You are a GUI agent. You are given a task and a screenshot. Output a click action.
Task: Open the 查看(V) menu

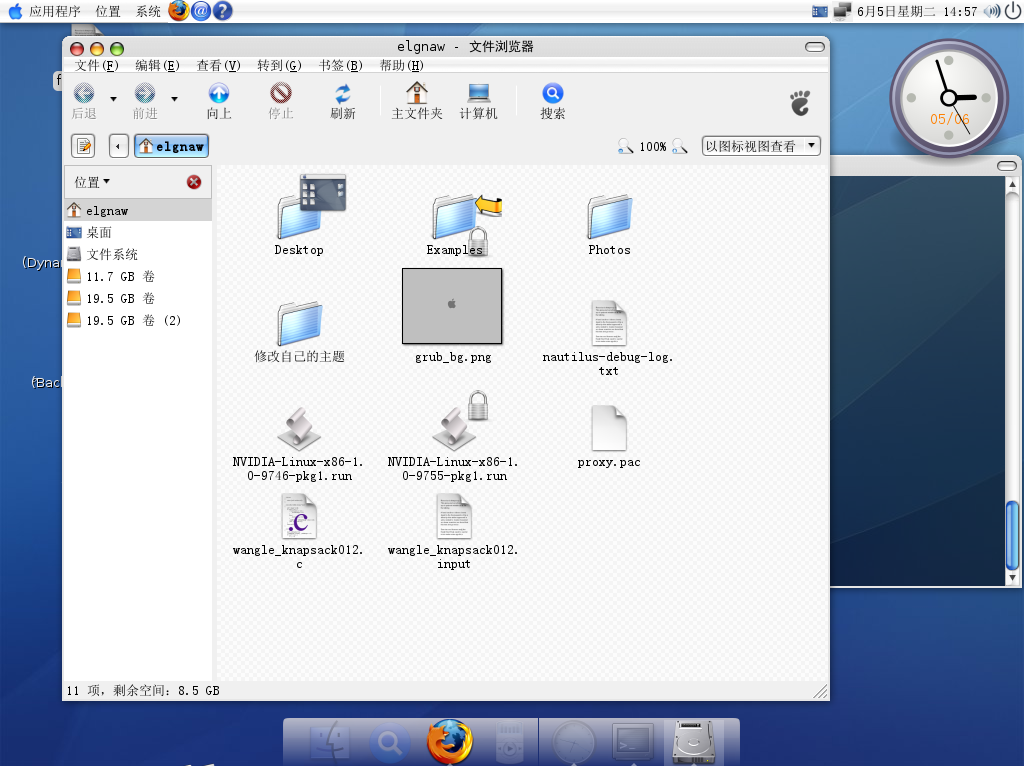219,65
